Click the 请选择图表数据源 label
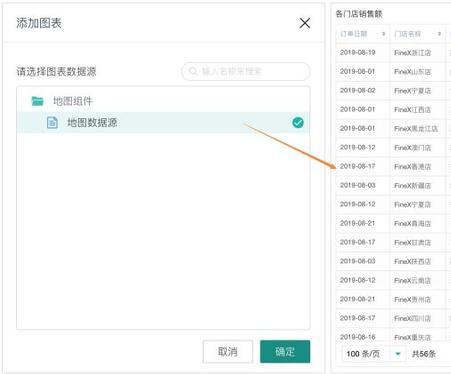 tap(56, 71)
